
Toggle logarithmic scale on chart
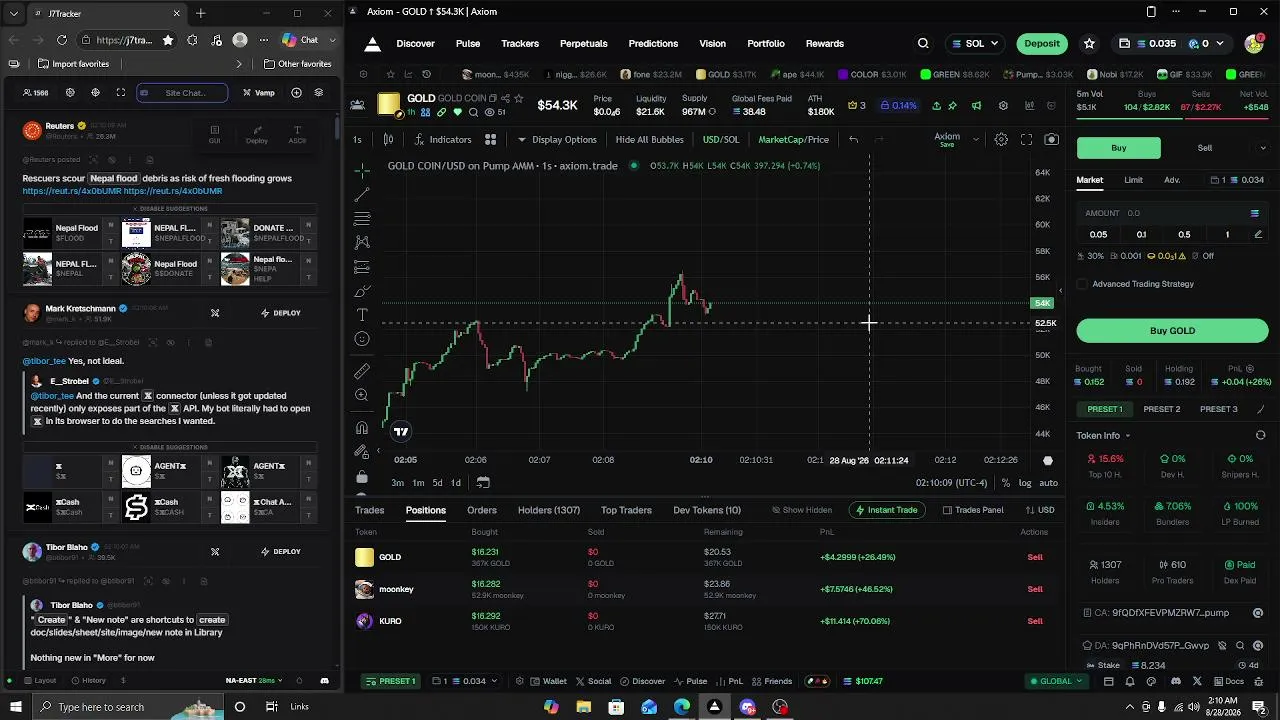point(1025,483)
